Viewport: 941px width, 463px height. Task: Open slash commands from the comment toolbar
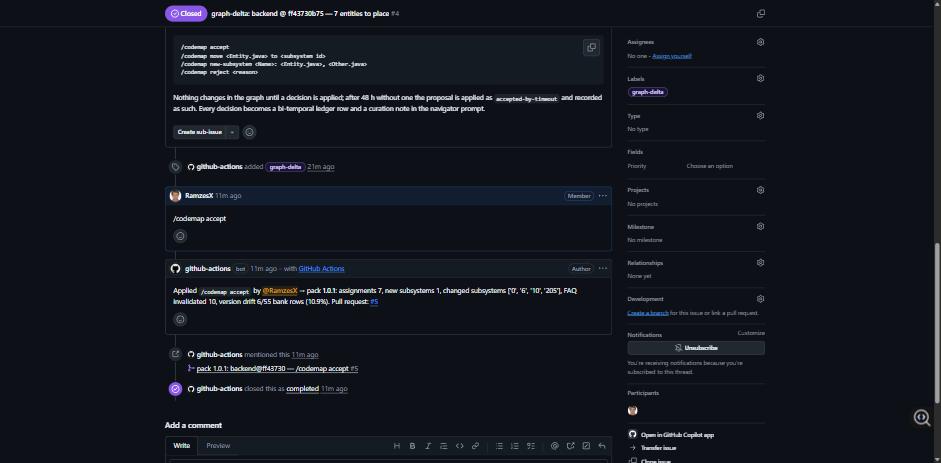pyautogui.click(x=586, y=446)
